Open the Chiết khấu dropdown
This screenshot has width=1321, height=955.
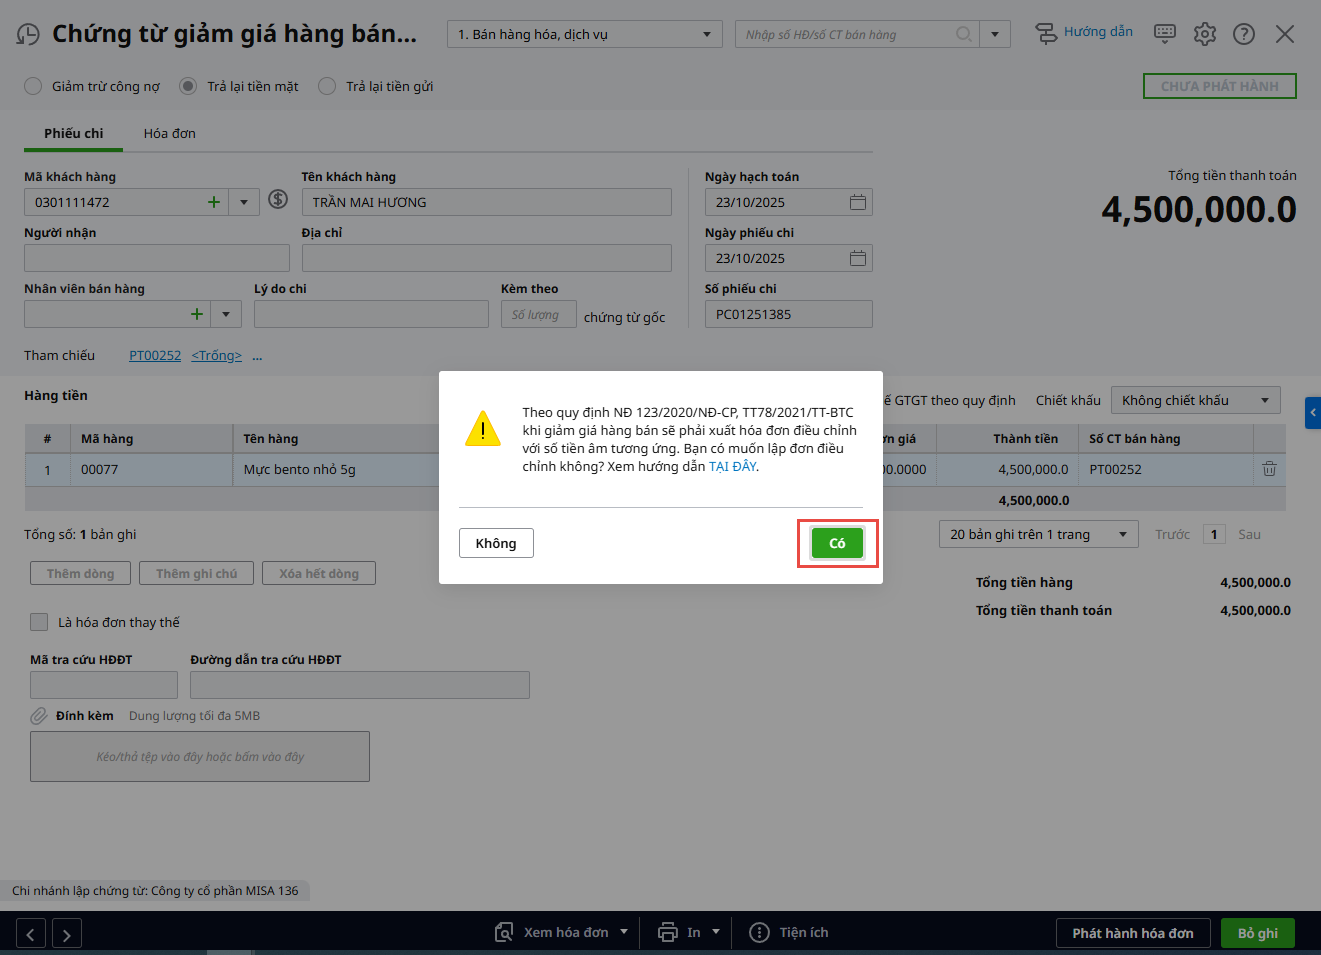click(x=1195, y=400)
